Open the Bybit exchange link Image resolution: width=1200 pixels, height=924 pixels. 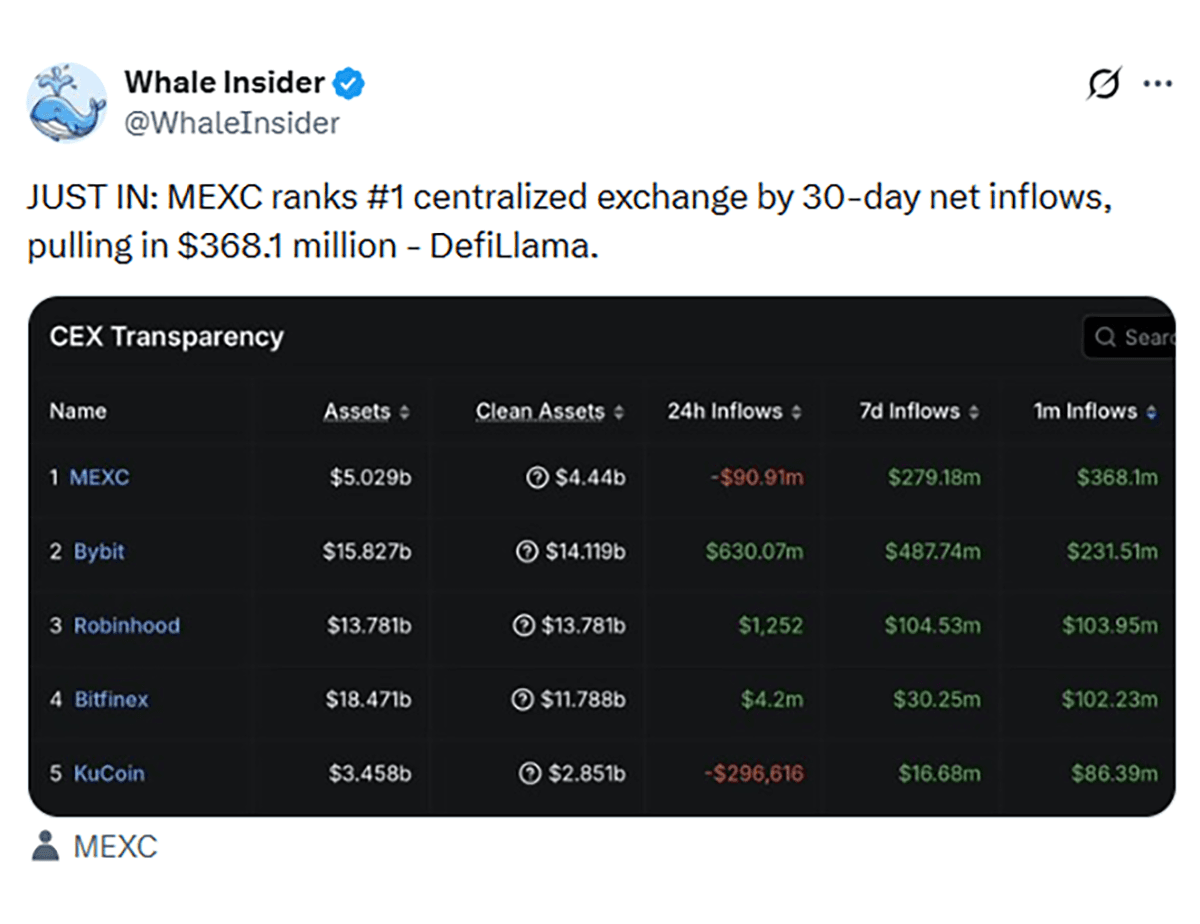tap(99, 552)
